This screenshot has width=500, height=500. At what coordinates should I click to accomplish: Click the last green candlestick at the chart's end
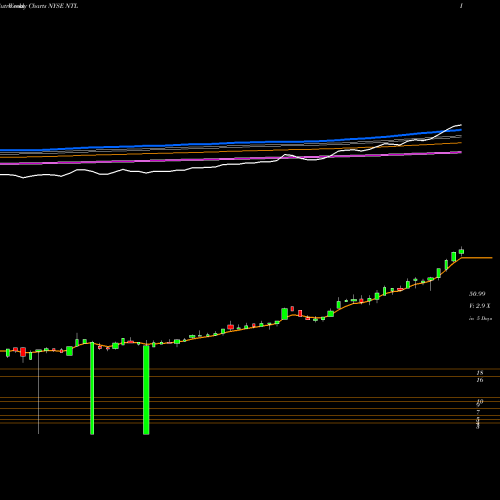pos(461,251)
